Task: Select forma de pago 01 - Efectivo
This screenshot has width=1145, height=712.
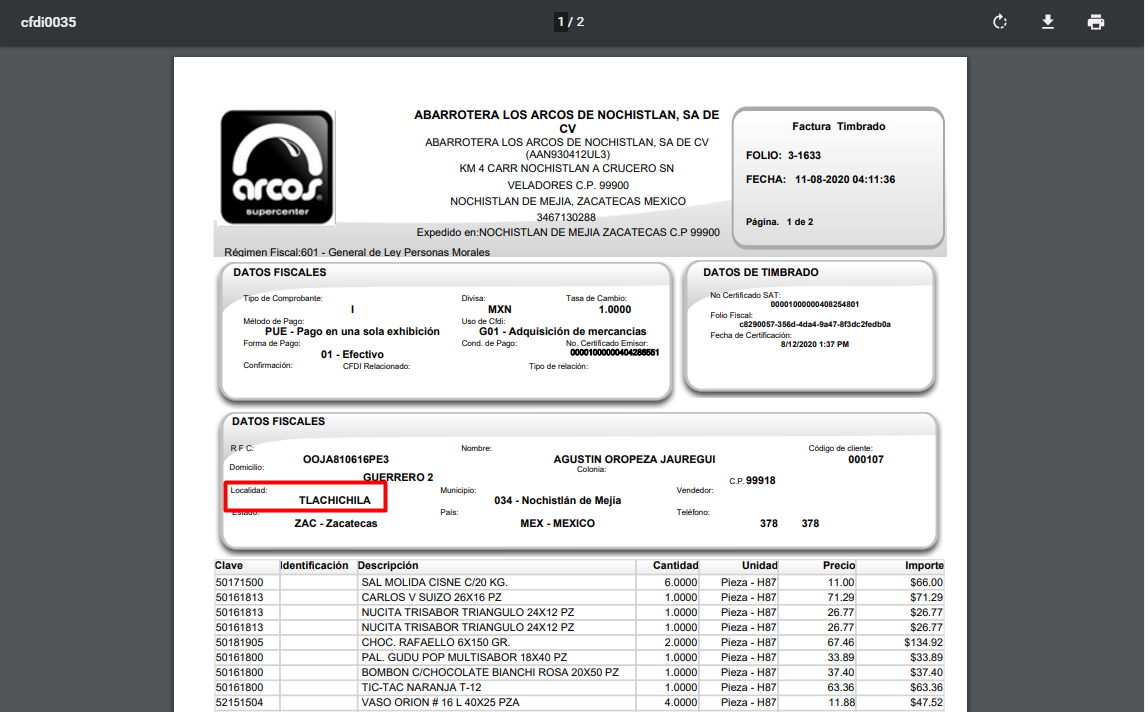Action: pyautogui.click(x=352, y=354)
